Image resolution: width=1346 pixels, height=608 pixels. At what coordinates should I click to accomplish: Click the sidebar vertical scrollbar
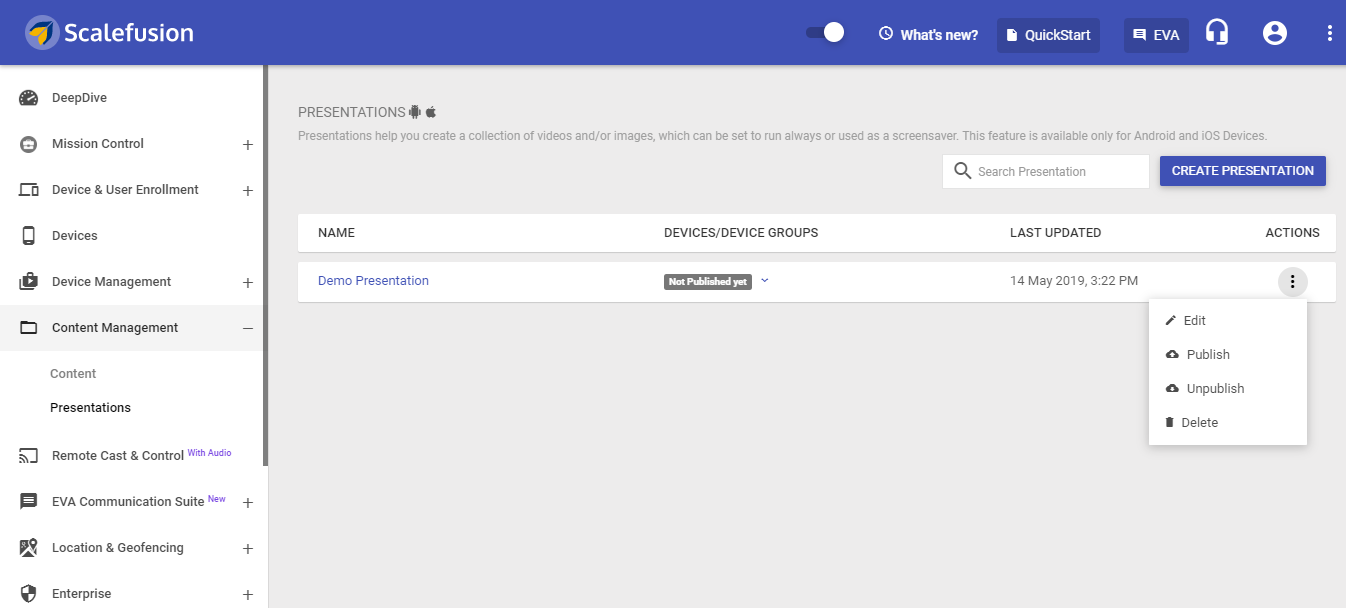266,266
